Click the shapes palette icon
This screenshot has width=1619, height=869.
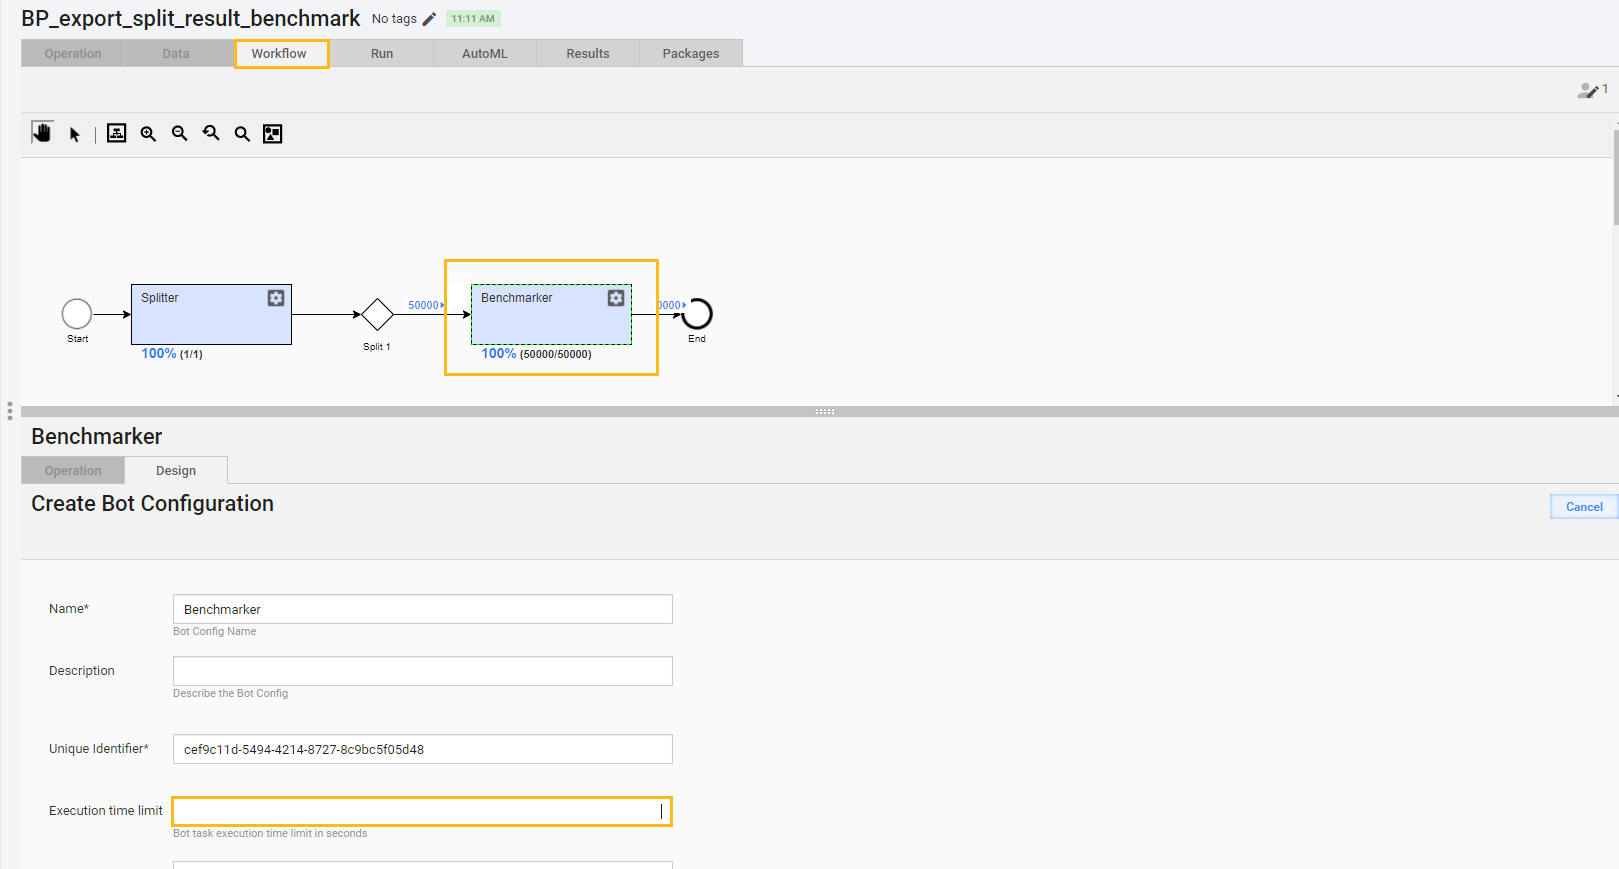tap(273, 134)
